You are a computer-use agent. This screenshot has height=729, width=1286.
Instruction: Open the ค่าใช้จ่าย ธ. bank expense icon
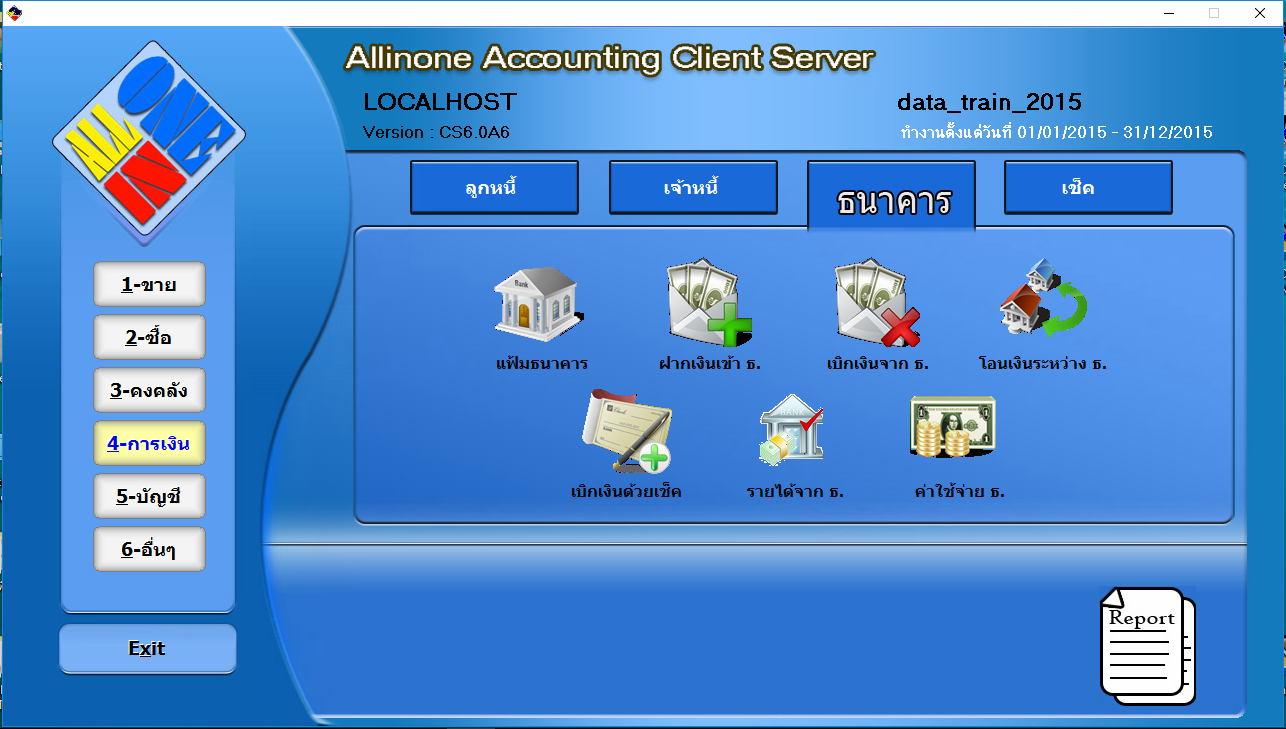[x=953, y=427]
